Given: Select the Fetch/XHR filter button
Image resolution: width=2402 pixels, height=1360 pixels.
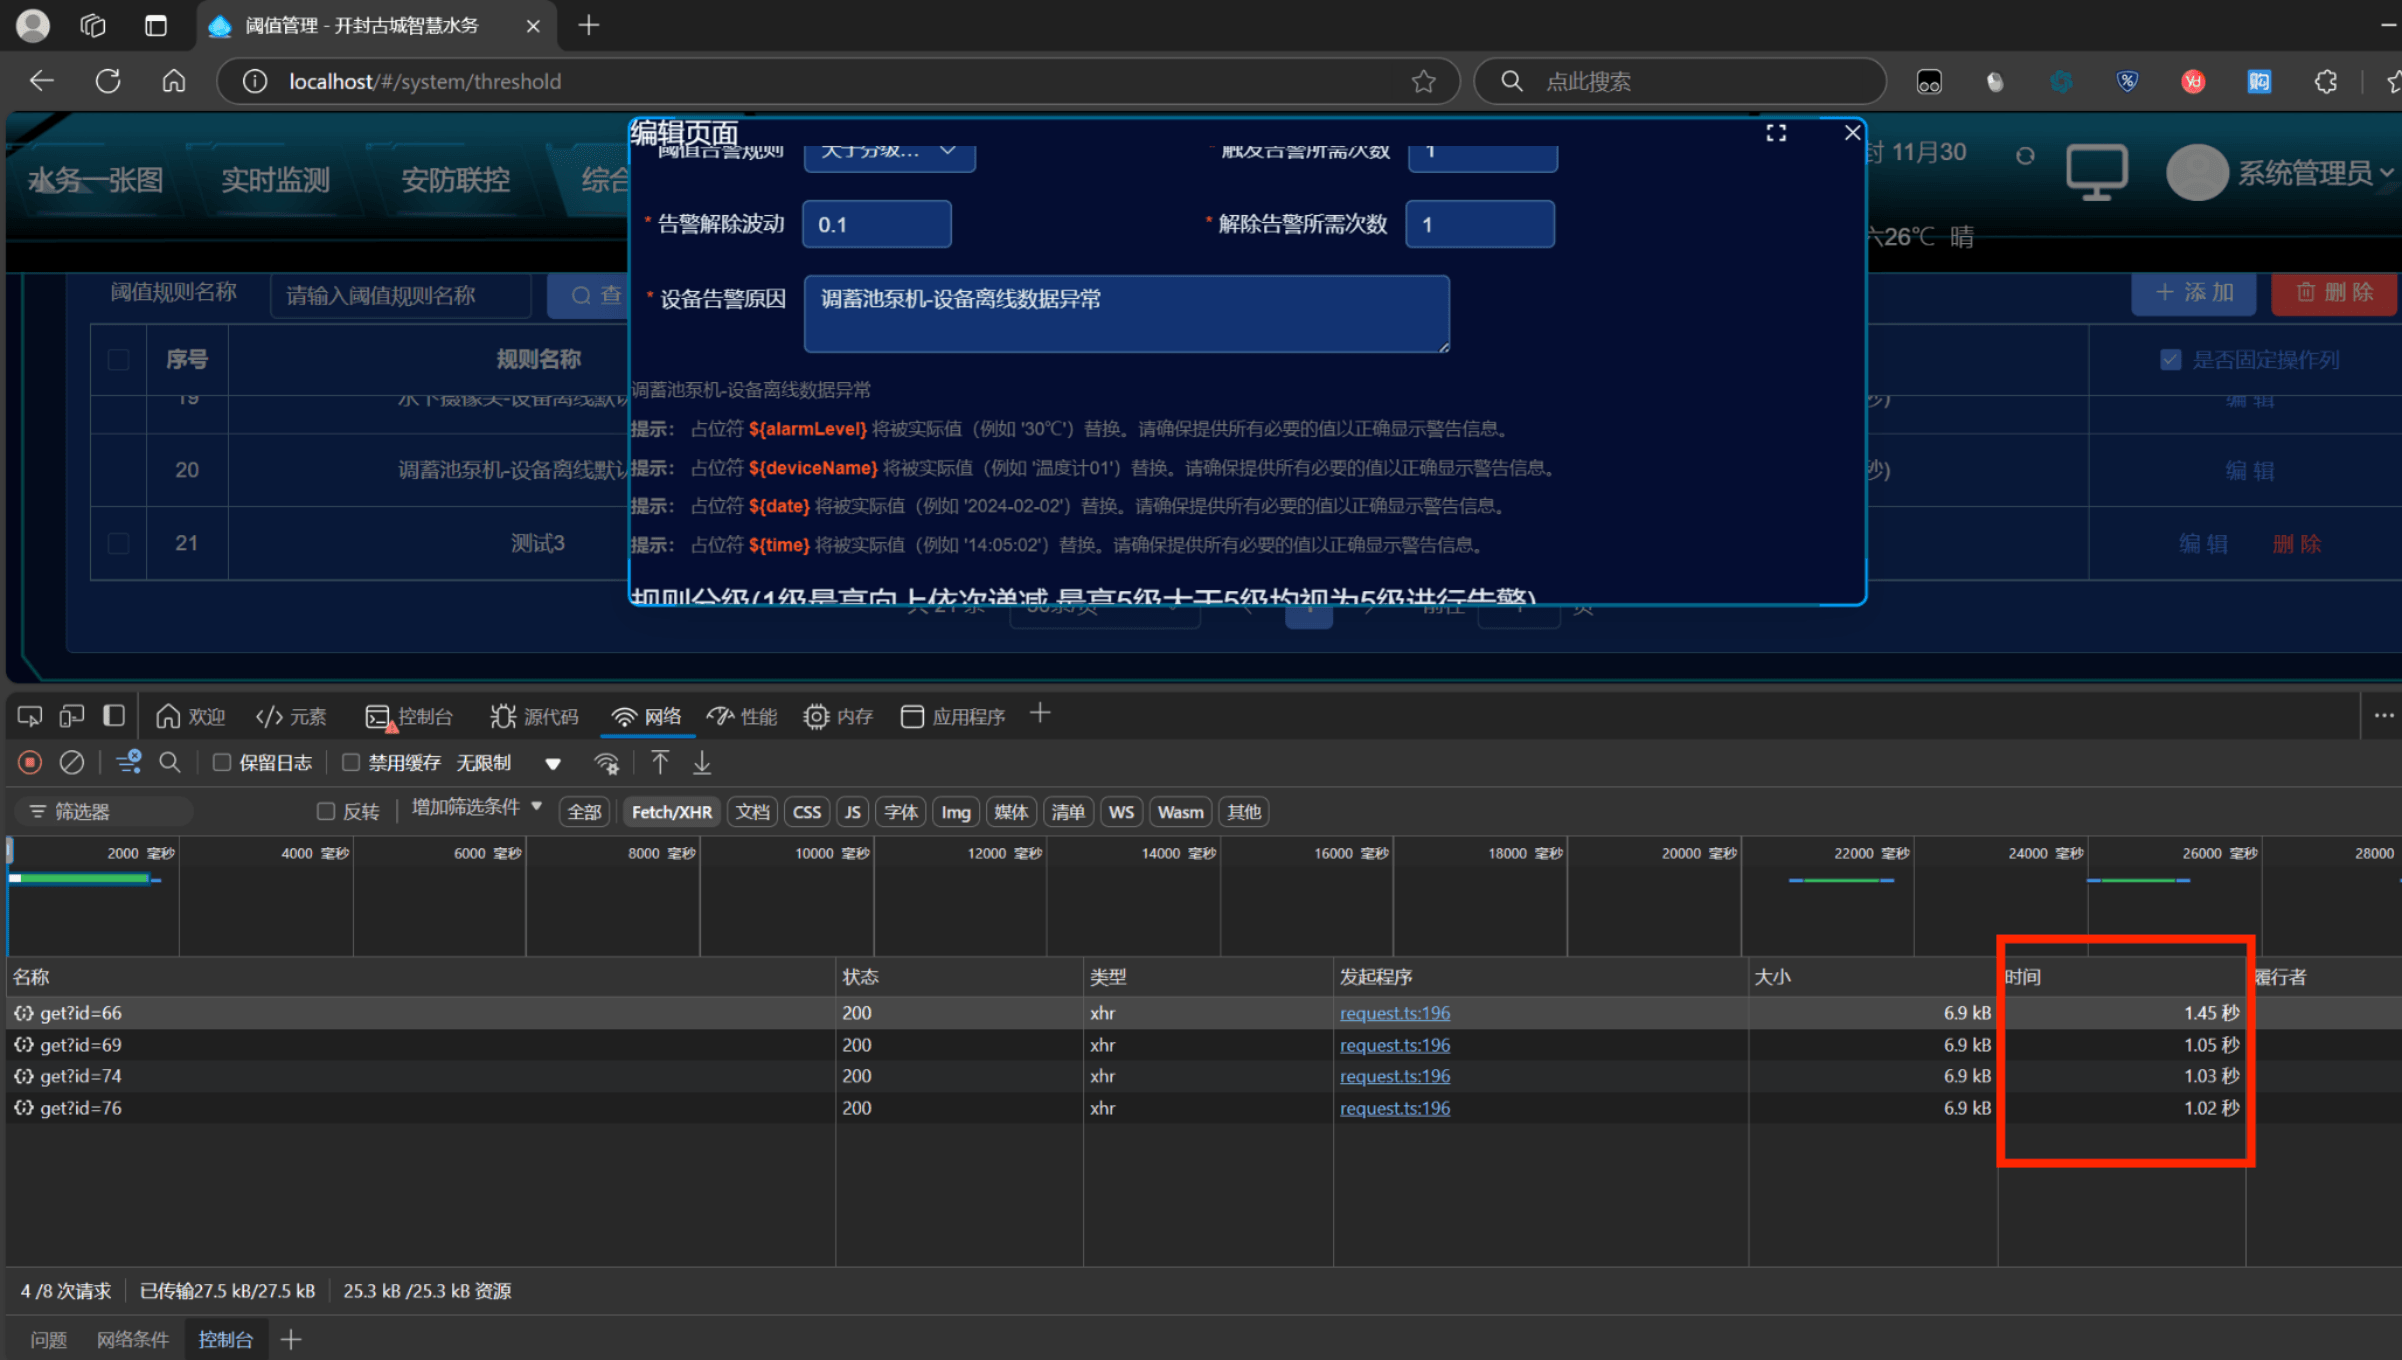Looking at the screenshot, I should point(671,812).
